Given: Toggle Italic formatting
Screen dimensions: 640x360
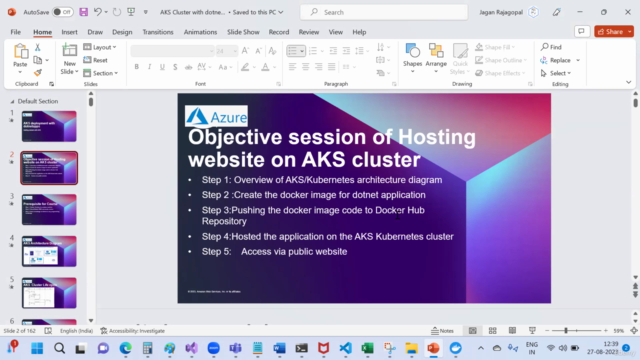Looking at the screenshot, I should (x=149, y=67).
